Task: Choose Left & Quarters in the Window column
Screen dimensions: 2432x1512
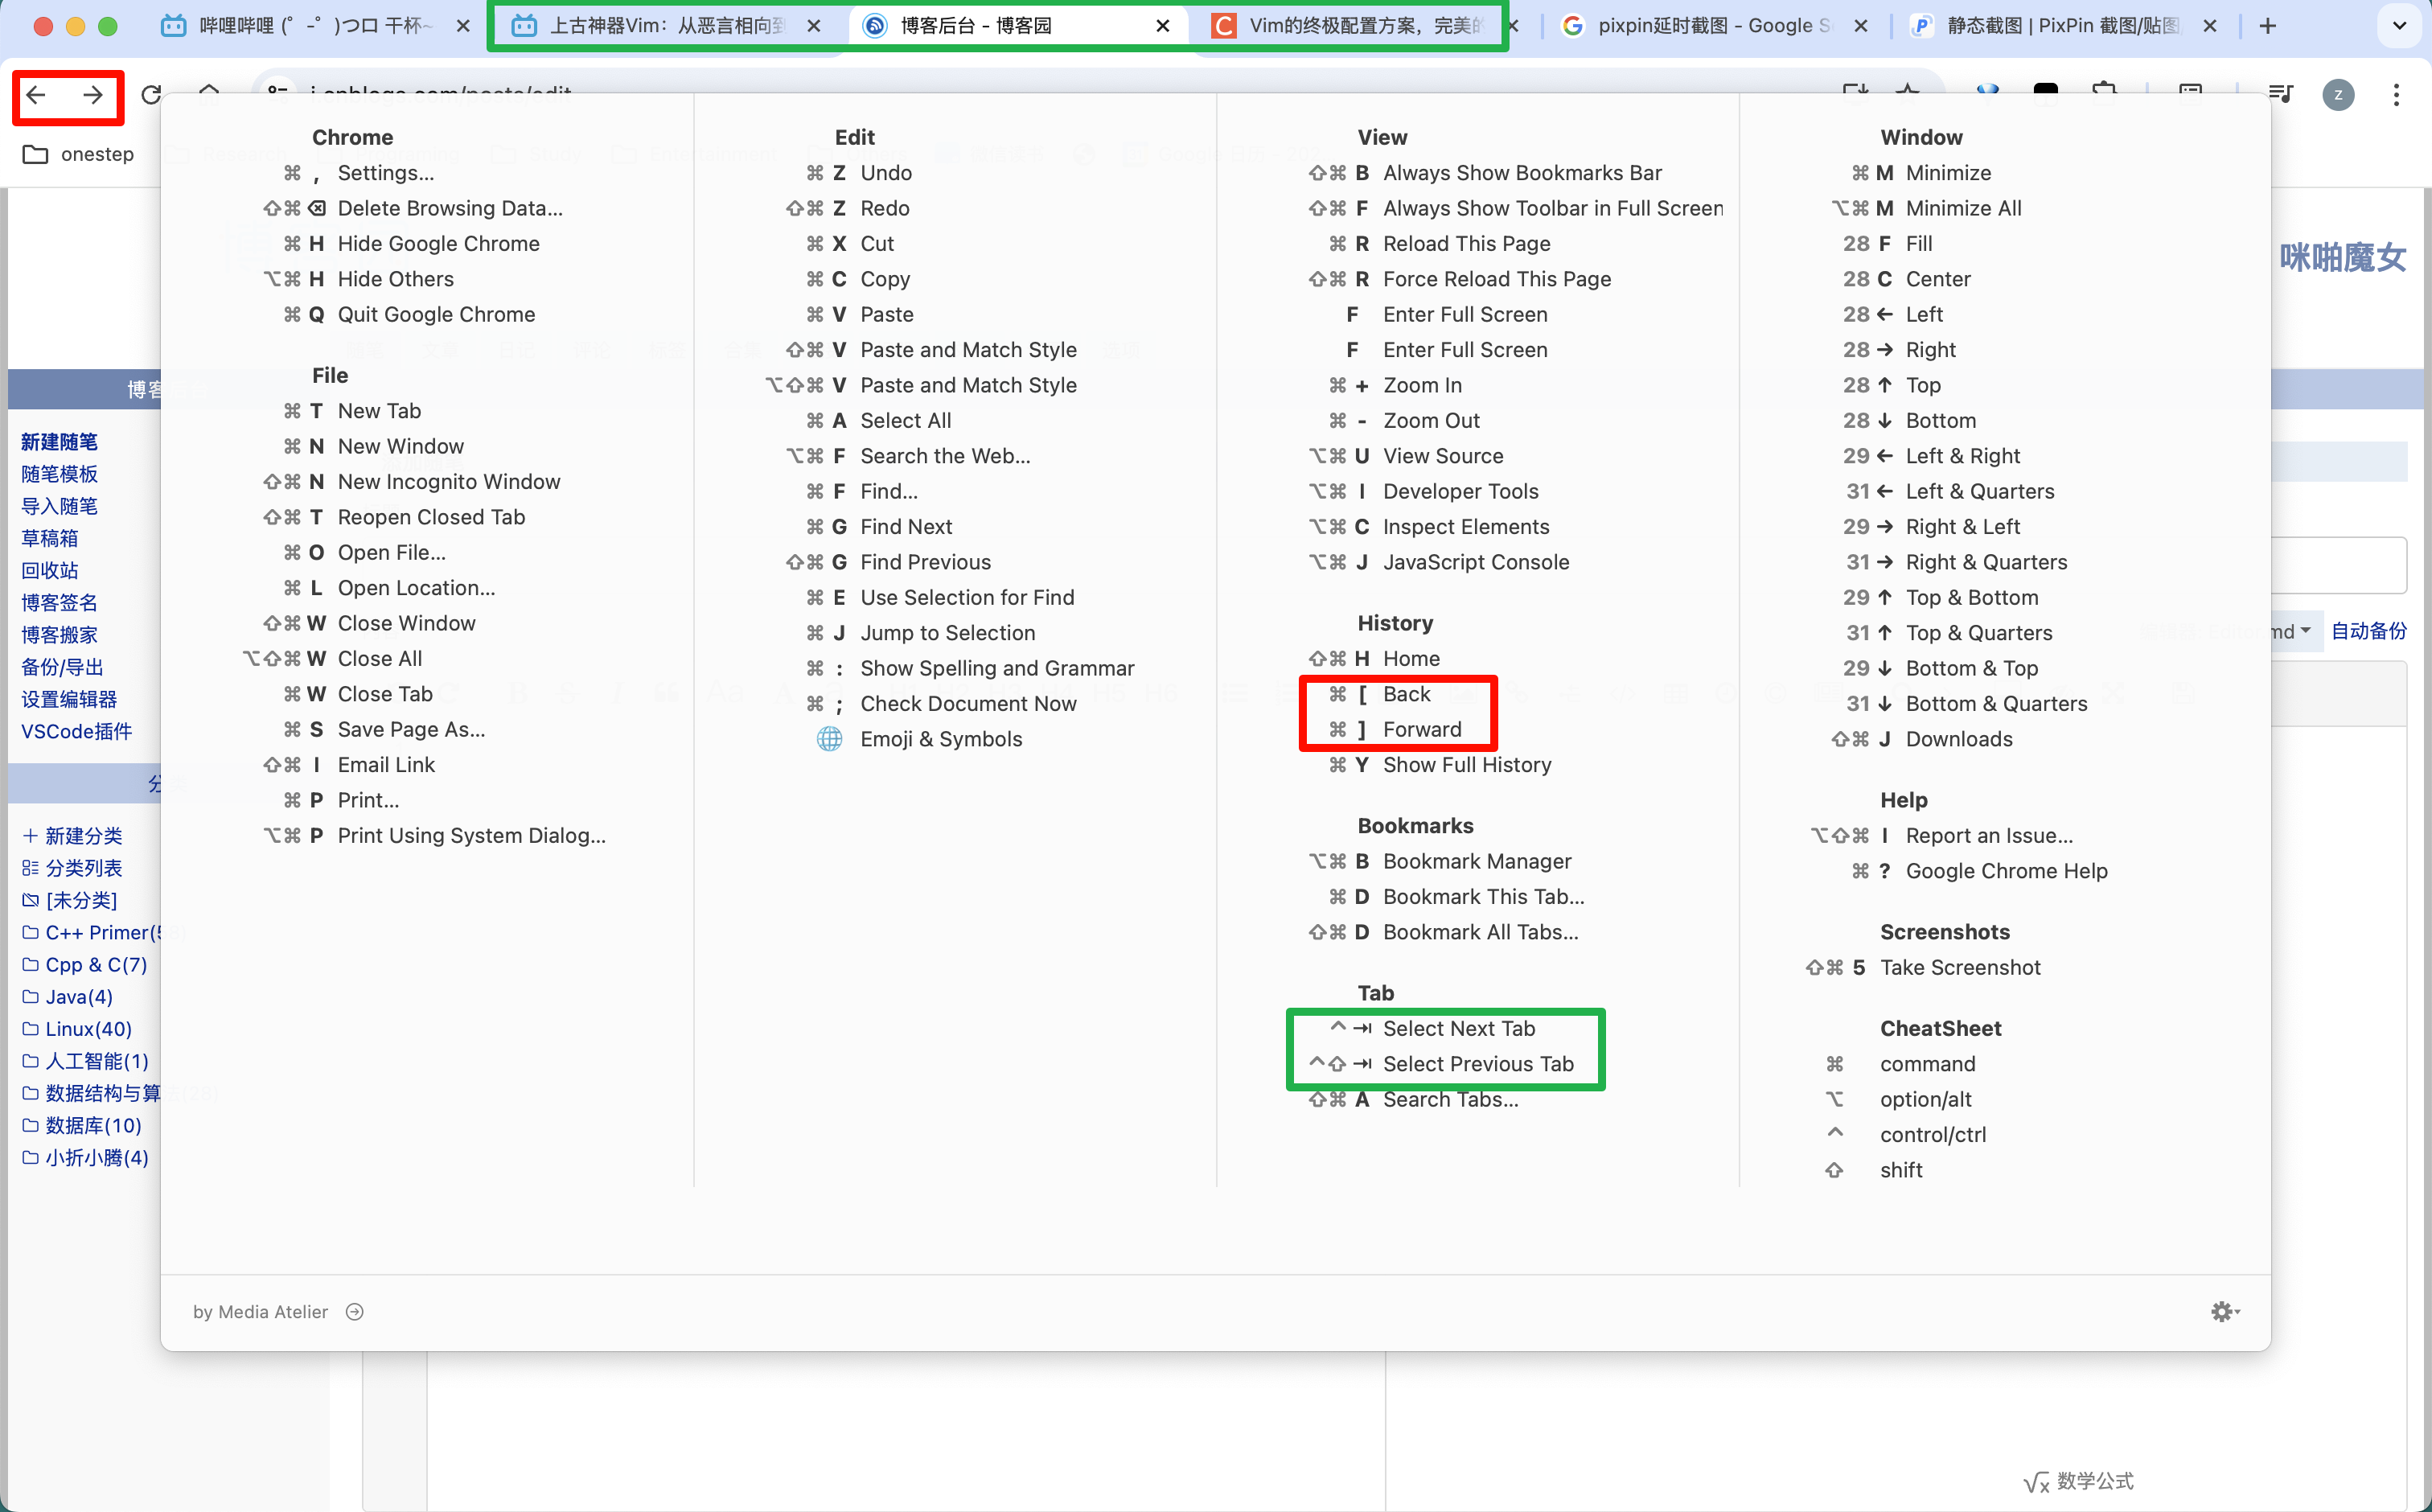Action: click(1980, 491)
